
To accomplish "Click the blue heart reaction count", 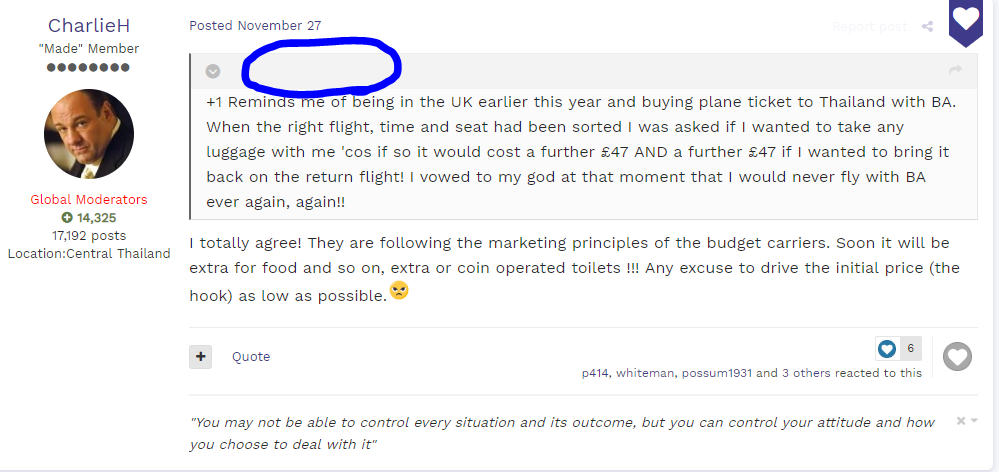I will coord(898,348).
